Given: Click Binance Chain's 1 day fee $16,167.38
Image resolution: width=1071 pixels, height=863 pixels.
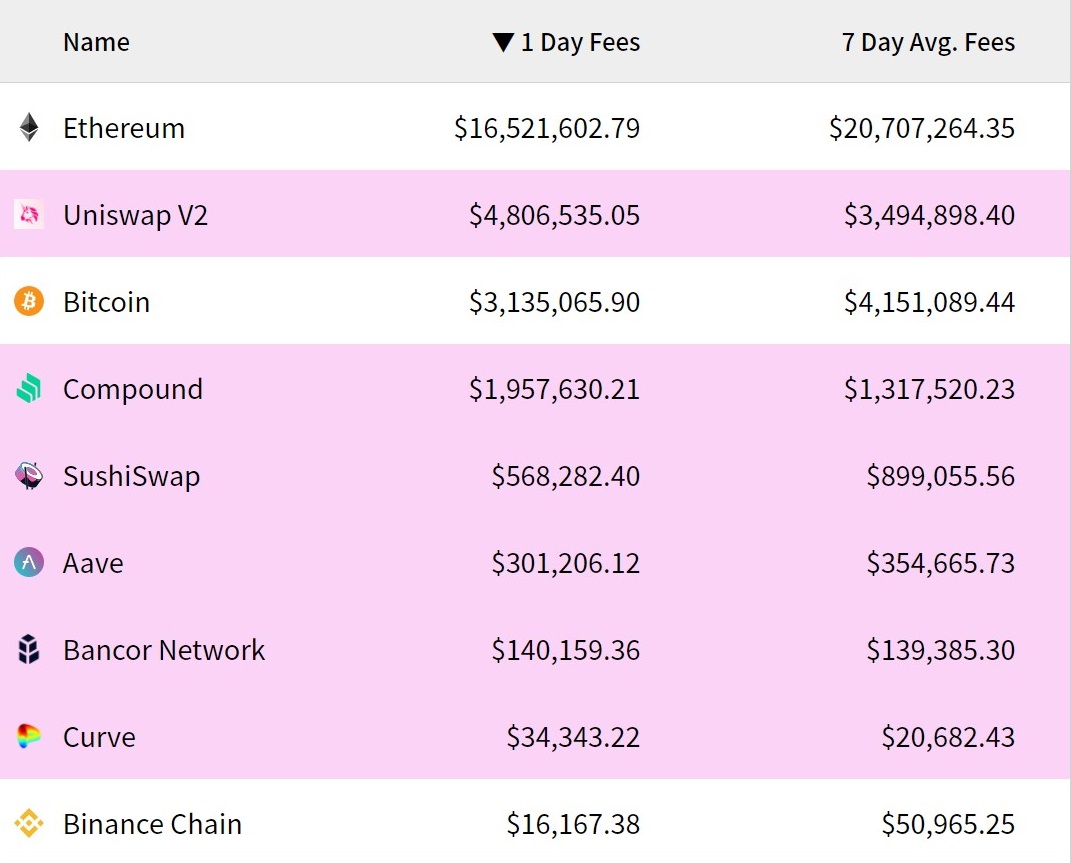Looking at the screenshot, I should click(x=573, y=824).
